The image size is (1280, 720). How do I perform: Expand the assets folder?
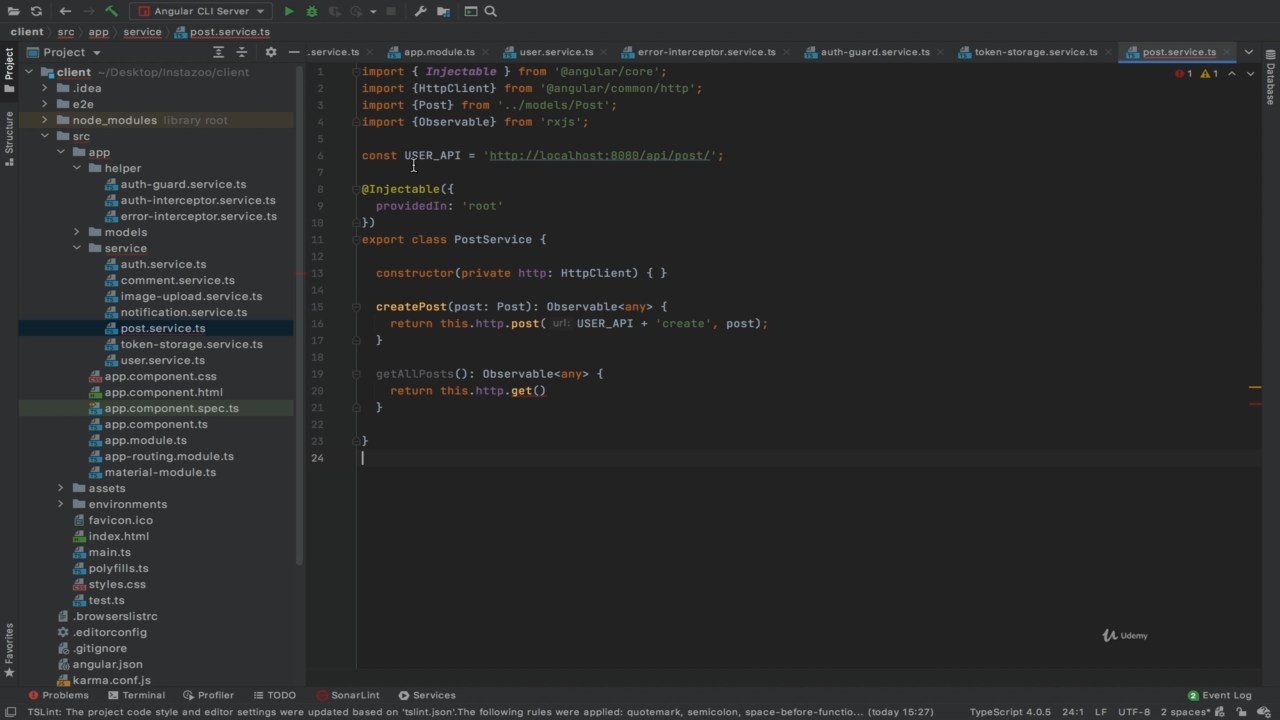pos(61,488)
